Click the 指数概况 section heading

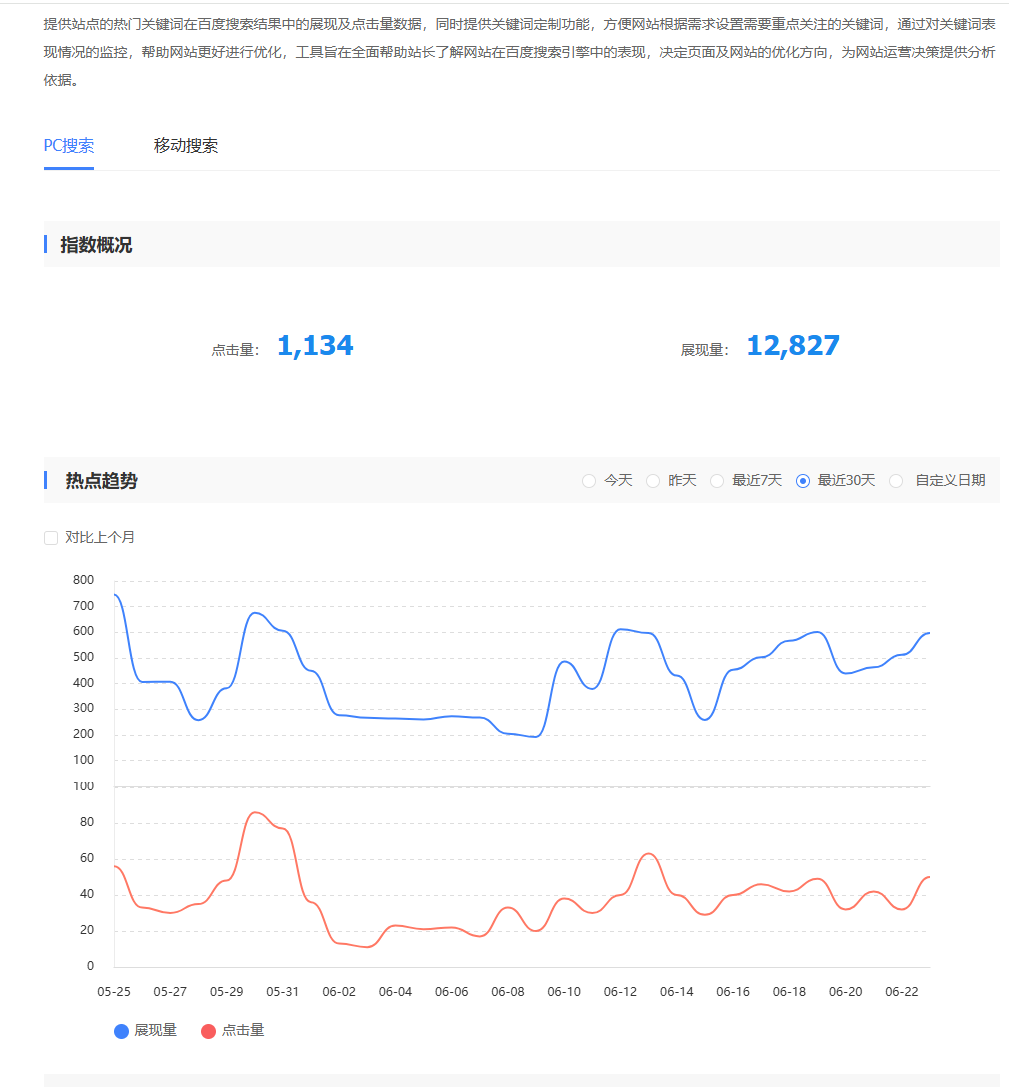tap(96, 245)
